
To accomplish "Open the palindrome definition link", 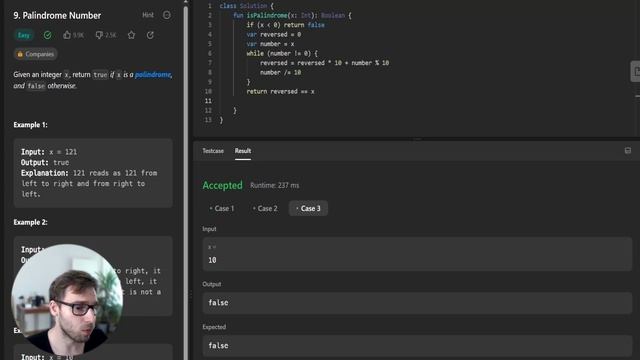I will point(153,75).
